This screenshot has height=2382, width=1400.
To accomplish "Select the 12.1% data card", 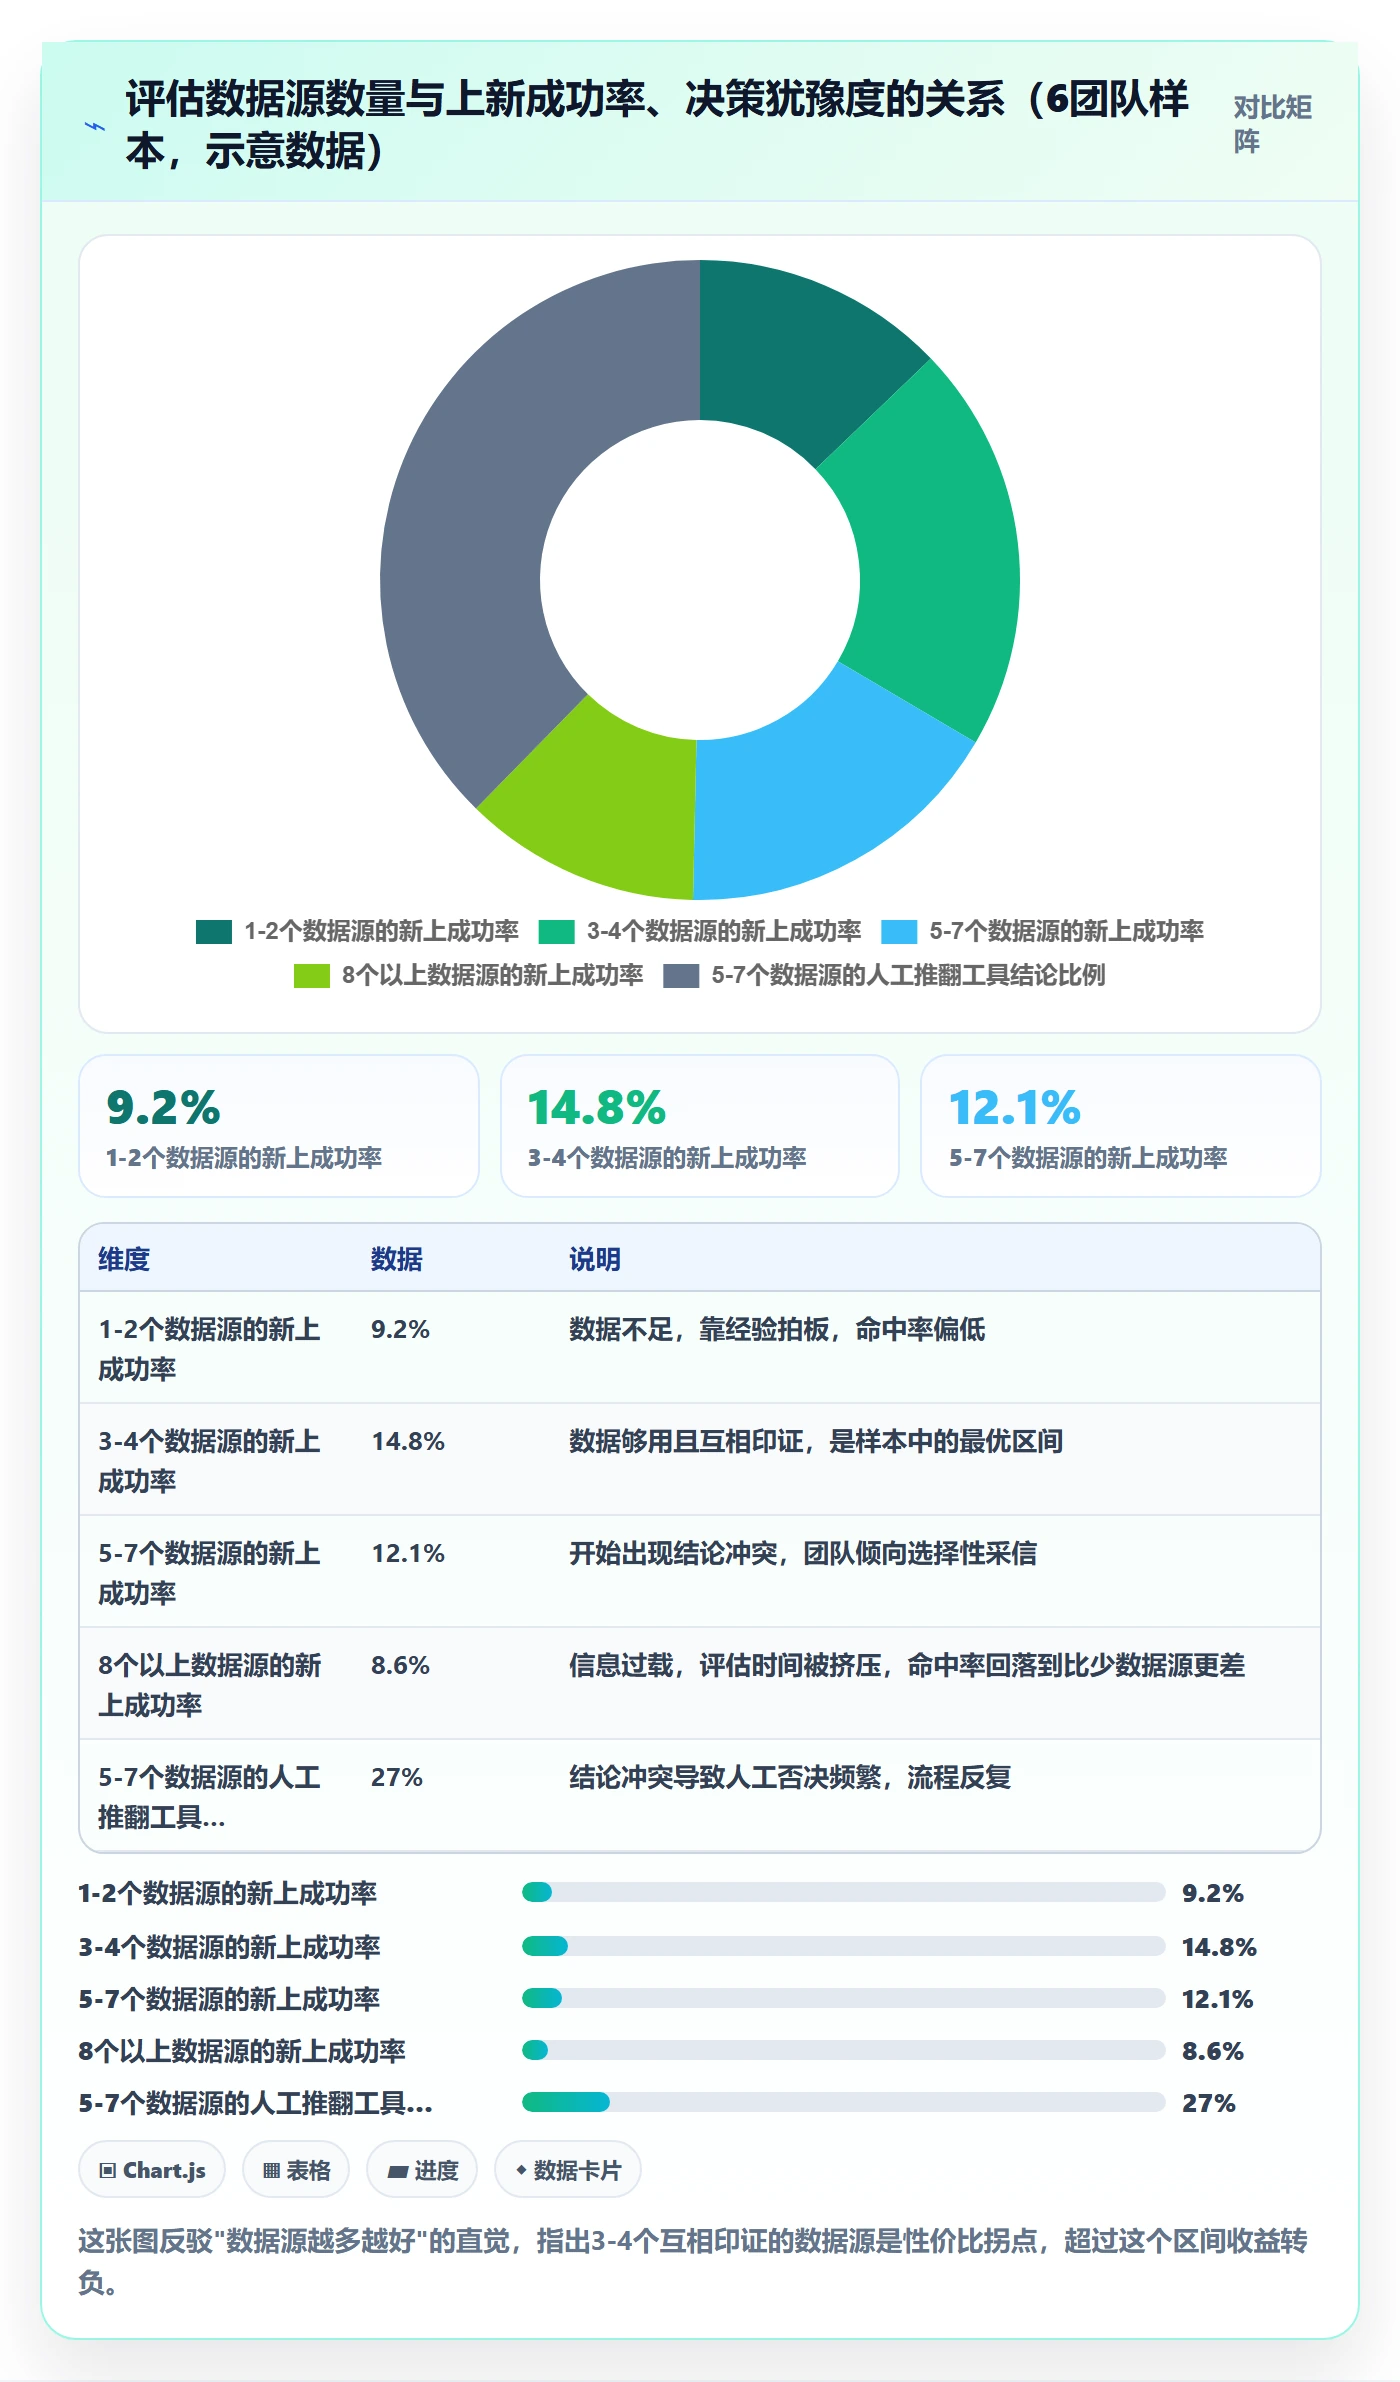I will click(x=1121, y=1126).
